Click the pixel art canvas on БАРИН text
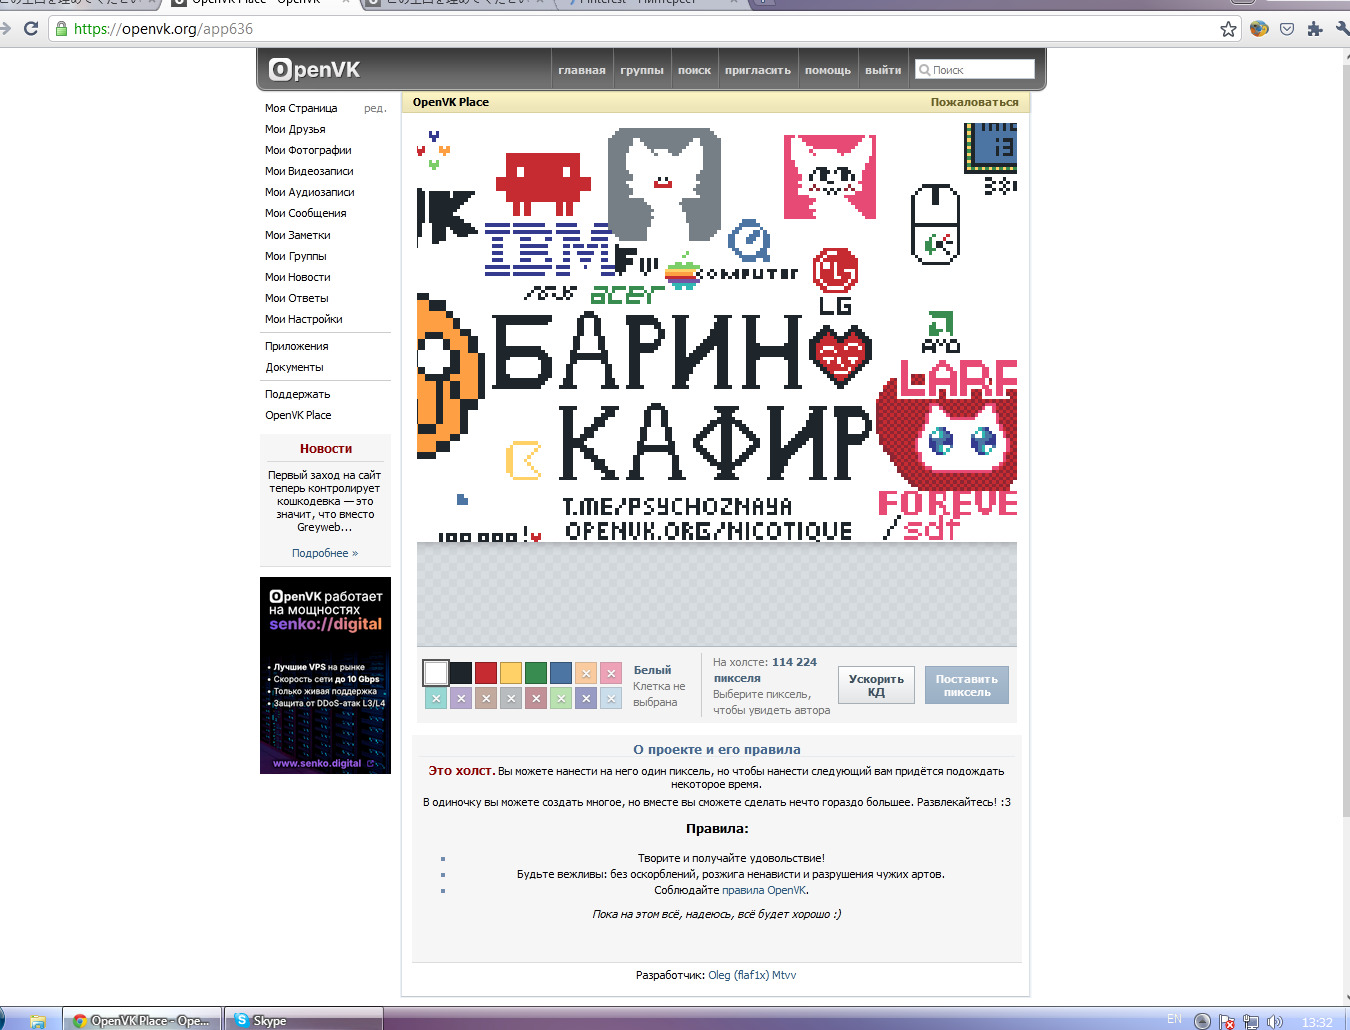1350x1030 pixels. pos(648,352)
